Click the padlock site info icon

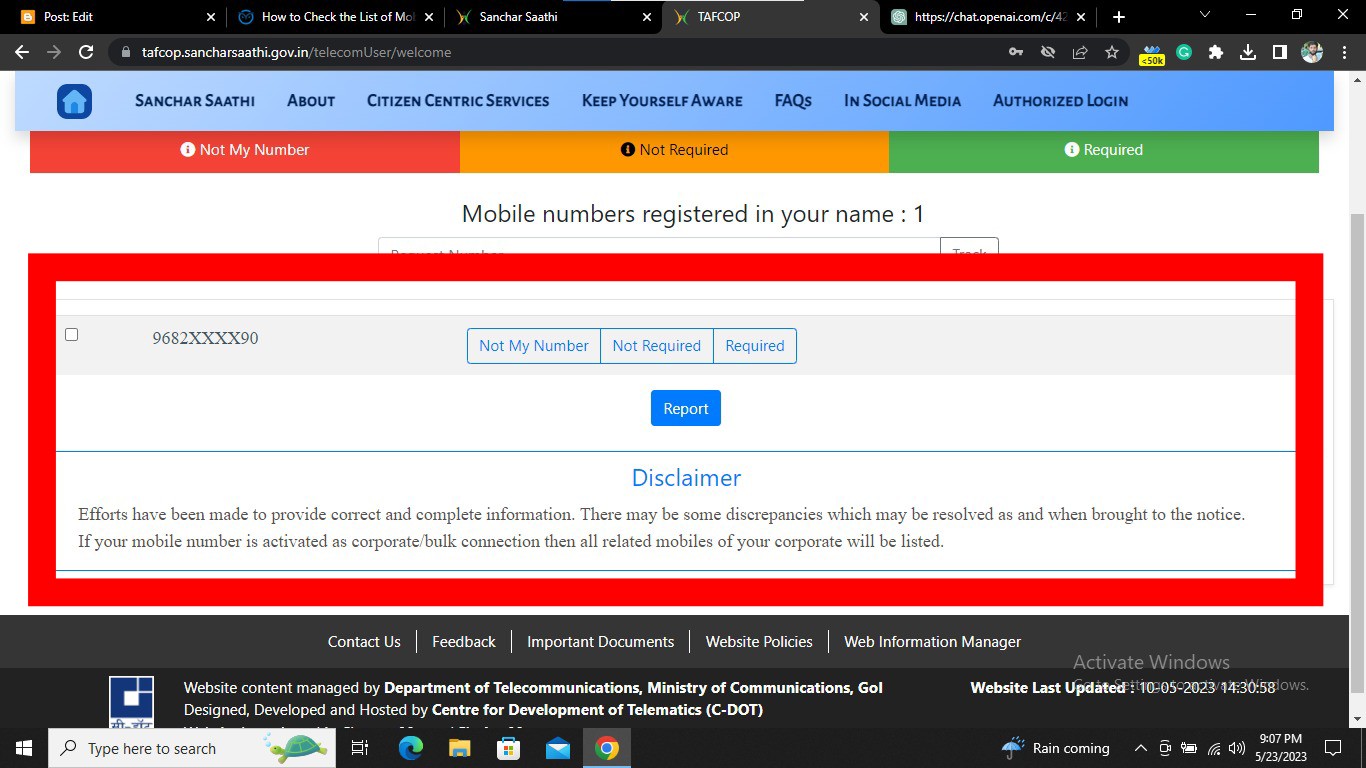(124, 52)
